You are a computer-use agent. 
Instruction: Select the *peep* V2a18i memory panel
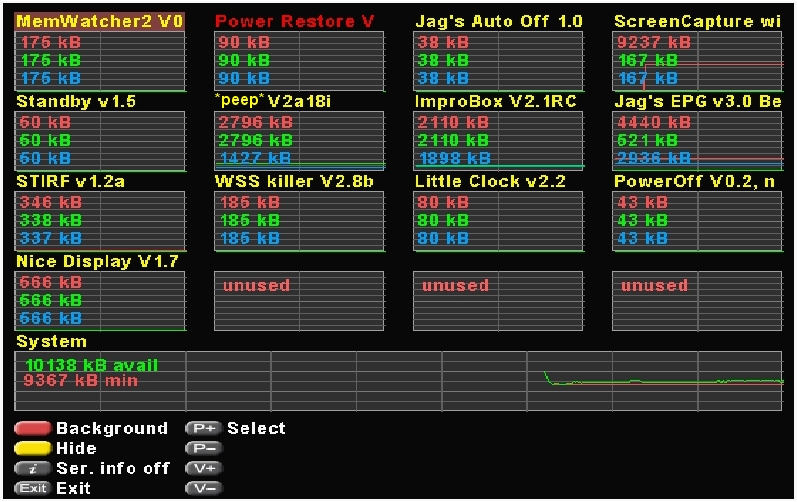pyautogui.click(x=299, y=141)
